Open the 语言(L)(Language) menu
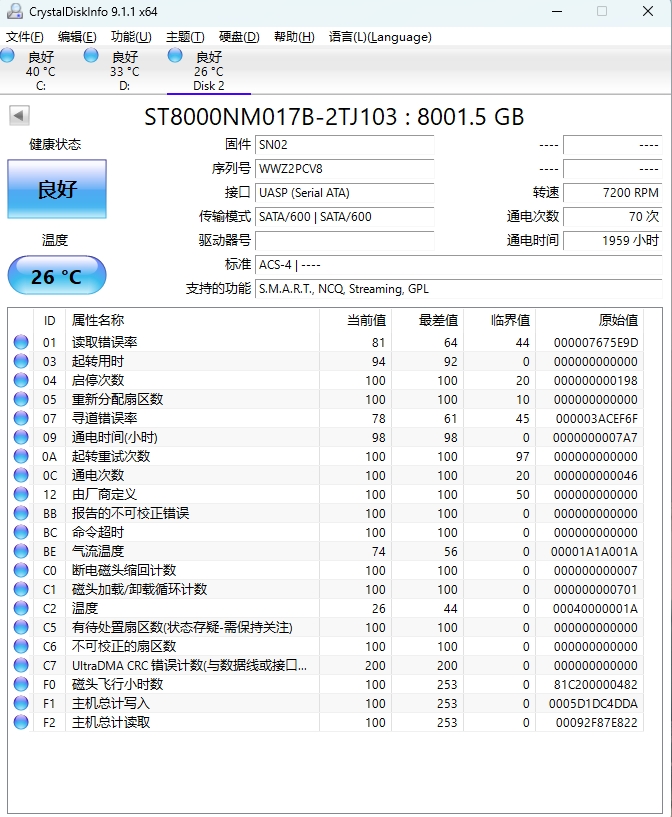 380,37
